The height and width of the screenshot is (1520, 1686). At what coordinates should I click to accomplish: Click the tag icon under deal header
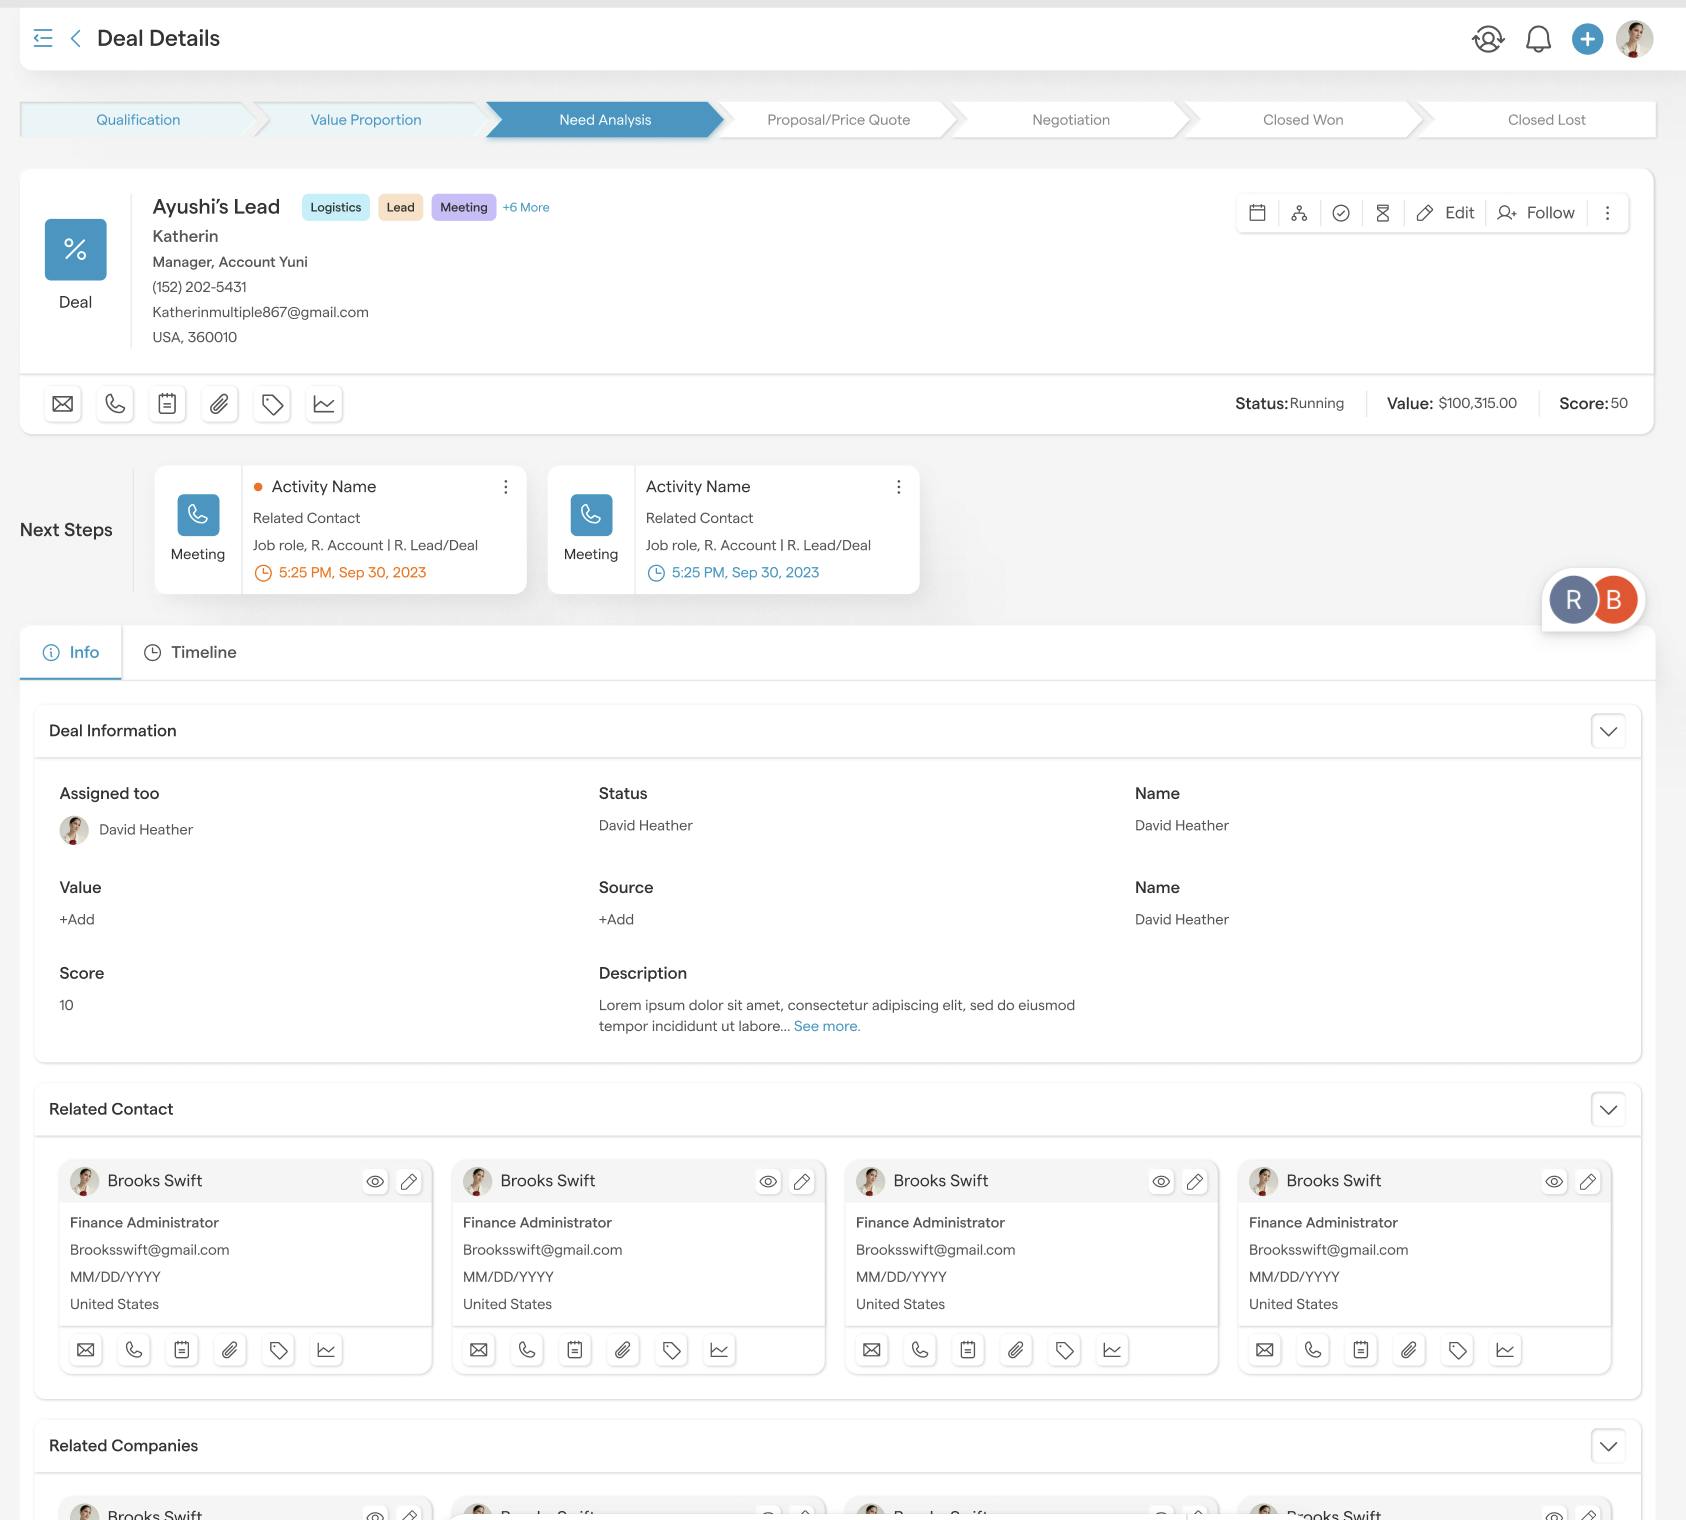[272, 404]
